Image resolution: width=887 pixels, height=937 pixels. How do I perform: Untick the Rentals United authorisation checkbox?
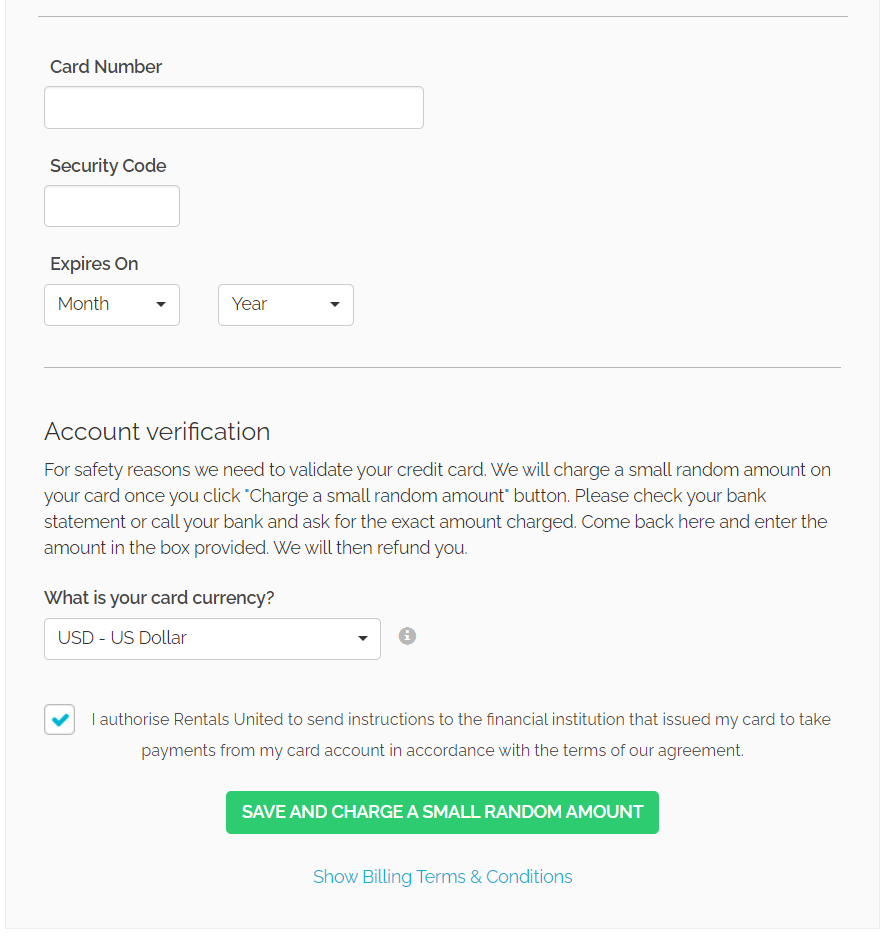click(x=60, y=719)
